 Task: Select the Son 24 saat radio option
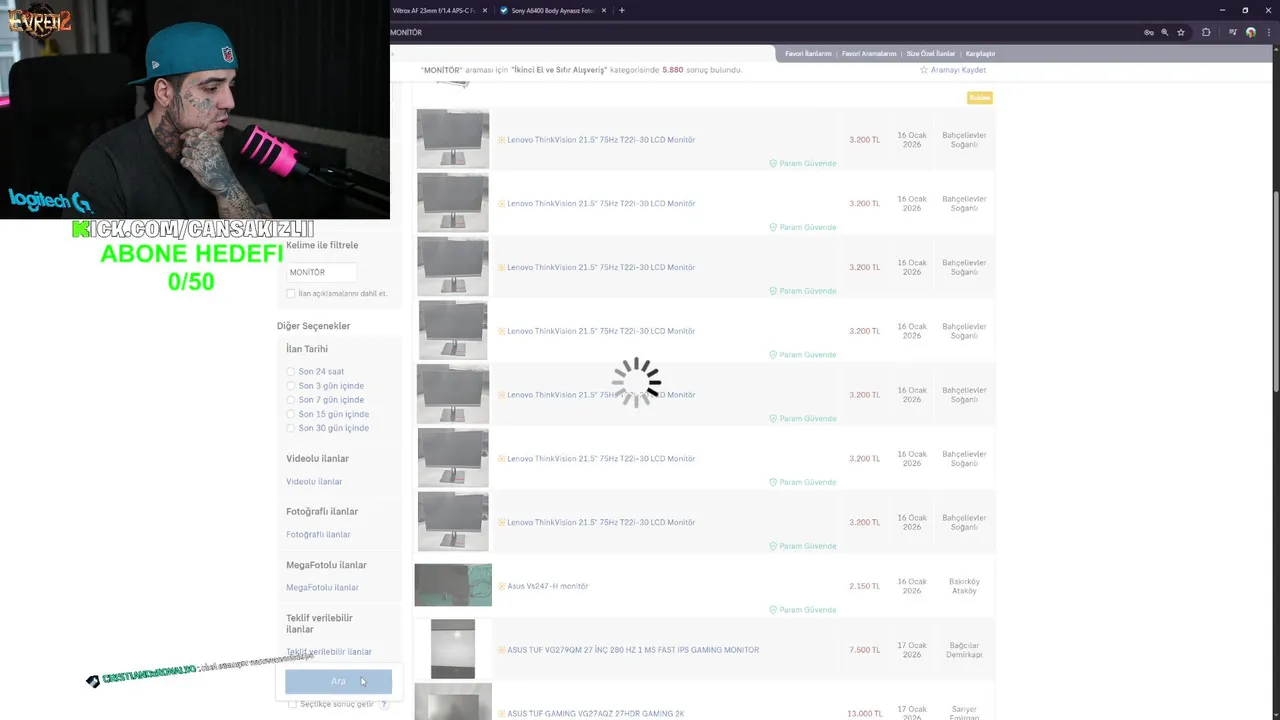[x=291, y=372]
